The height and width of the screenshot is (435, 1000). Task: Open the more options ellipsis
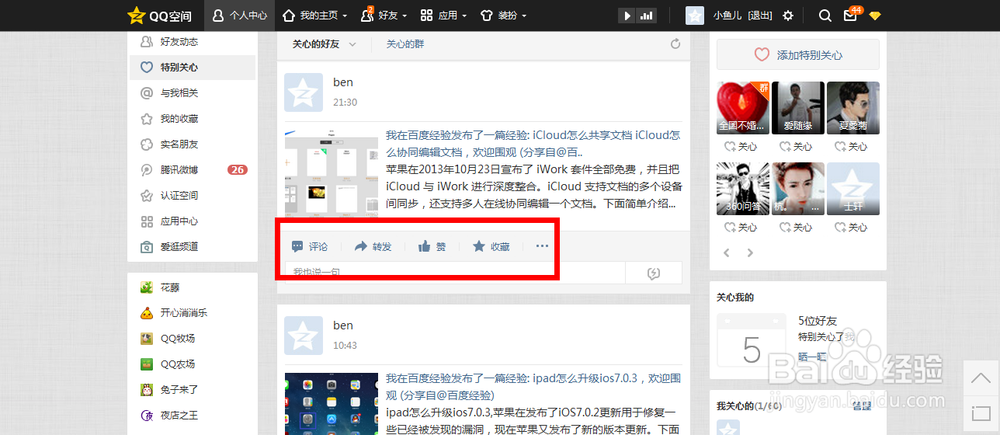tap(542, 246)
